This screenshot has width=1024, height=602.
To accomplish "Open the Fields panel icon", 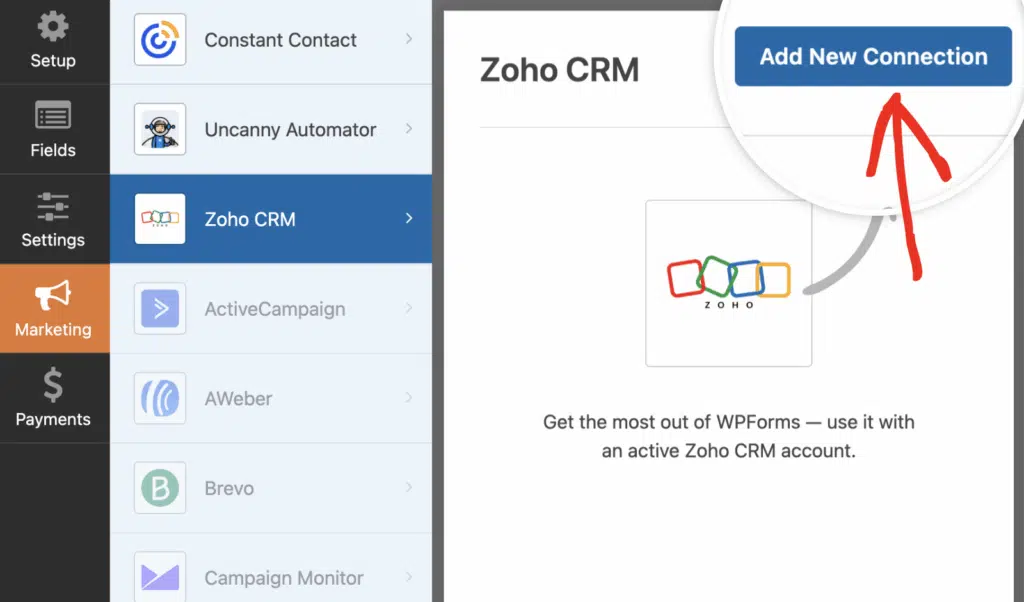I will 53,116.
